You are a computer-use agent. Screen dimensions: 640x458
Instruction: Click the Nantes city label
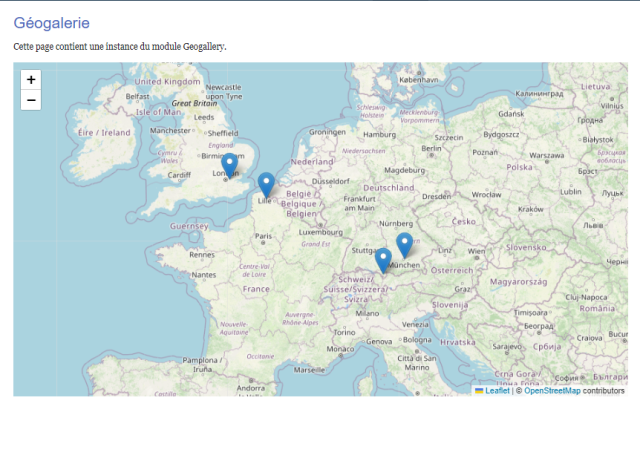tap(204, 275)
